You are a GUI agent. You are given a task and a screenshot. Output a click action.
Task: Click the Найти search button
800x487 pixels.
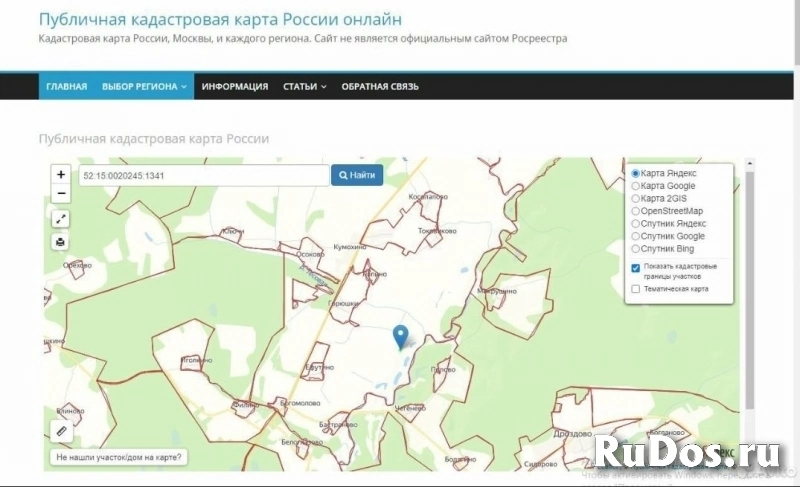click(x=357, y=175)
